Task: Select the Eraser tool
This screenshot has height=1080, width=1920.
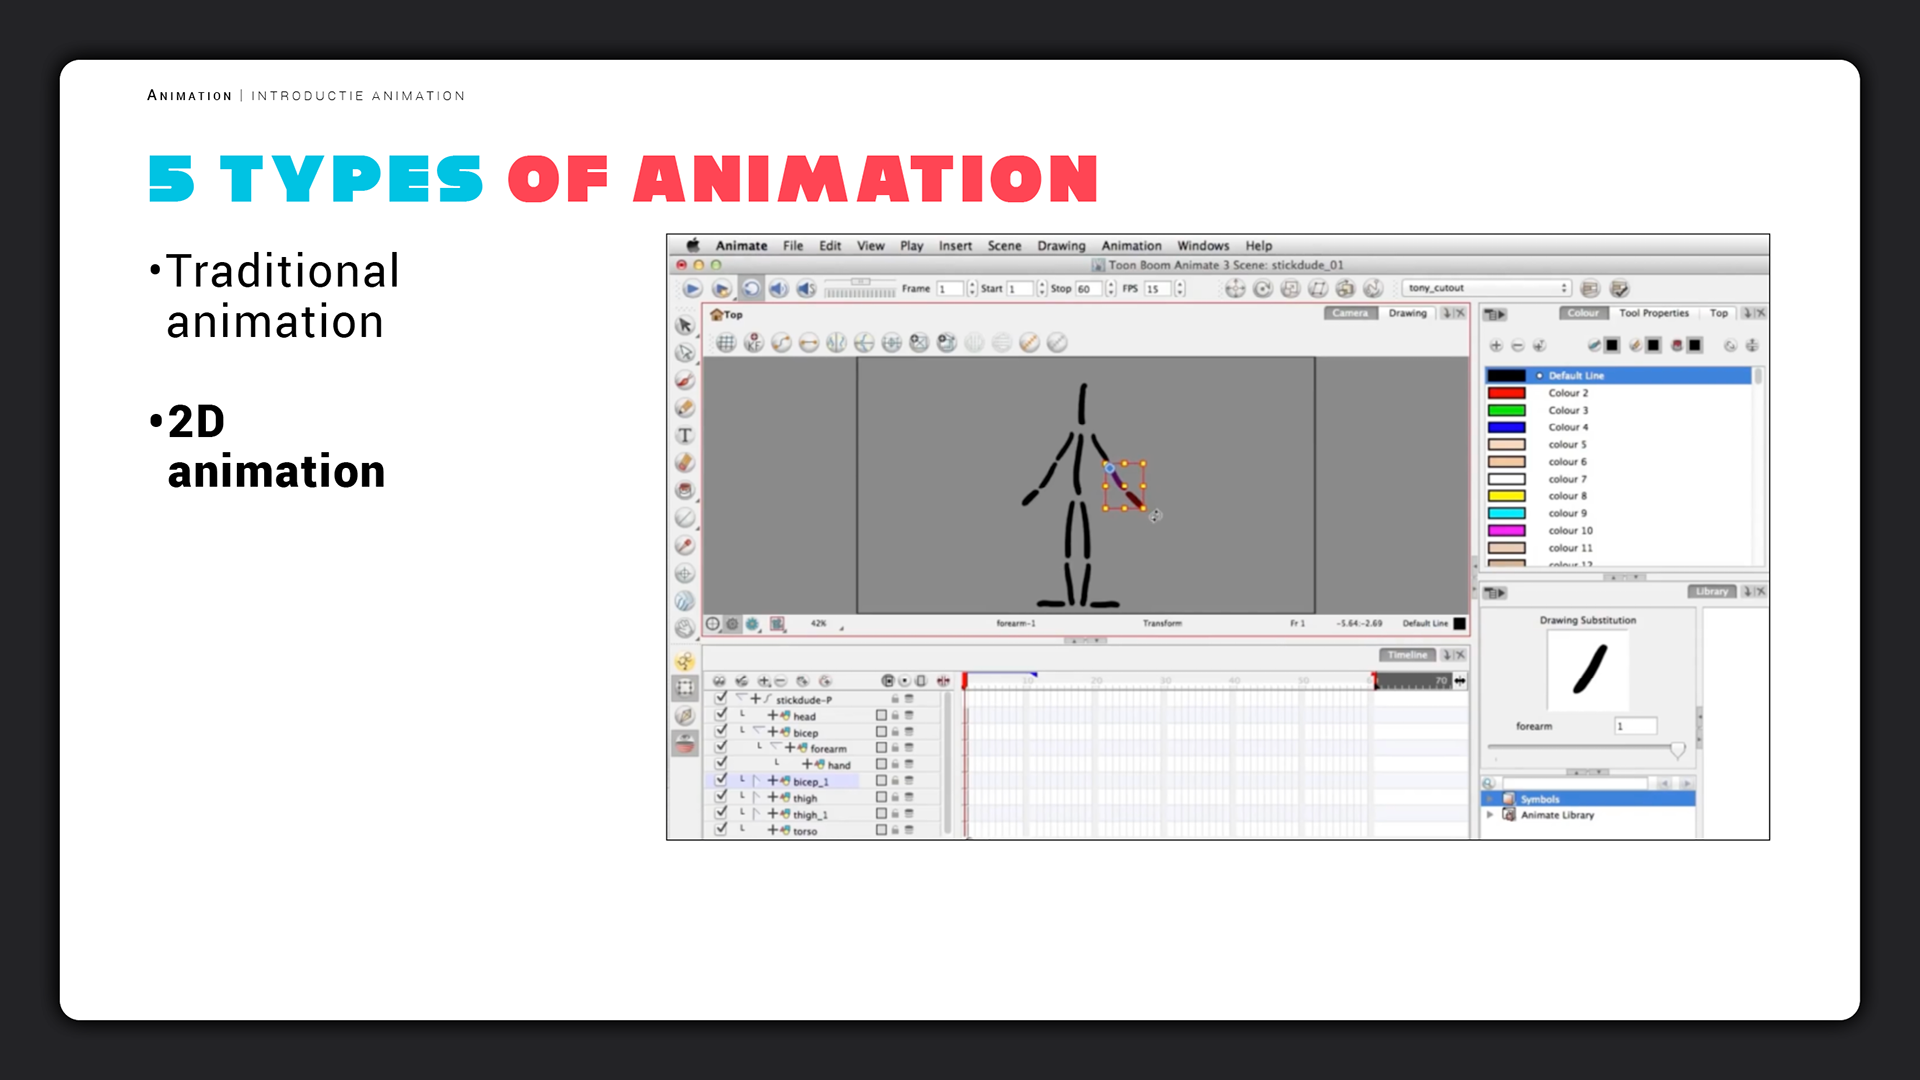Action: point(685,463)
